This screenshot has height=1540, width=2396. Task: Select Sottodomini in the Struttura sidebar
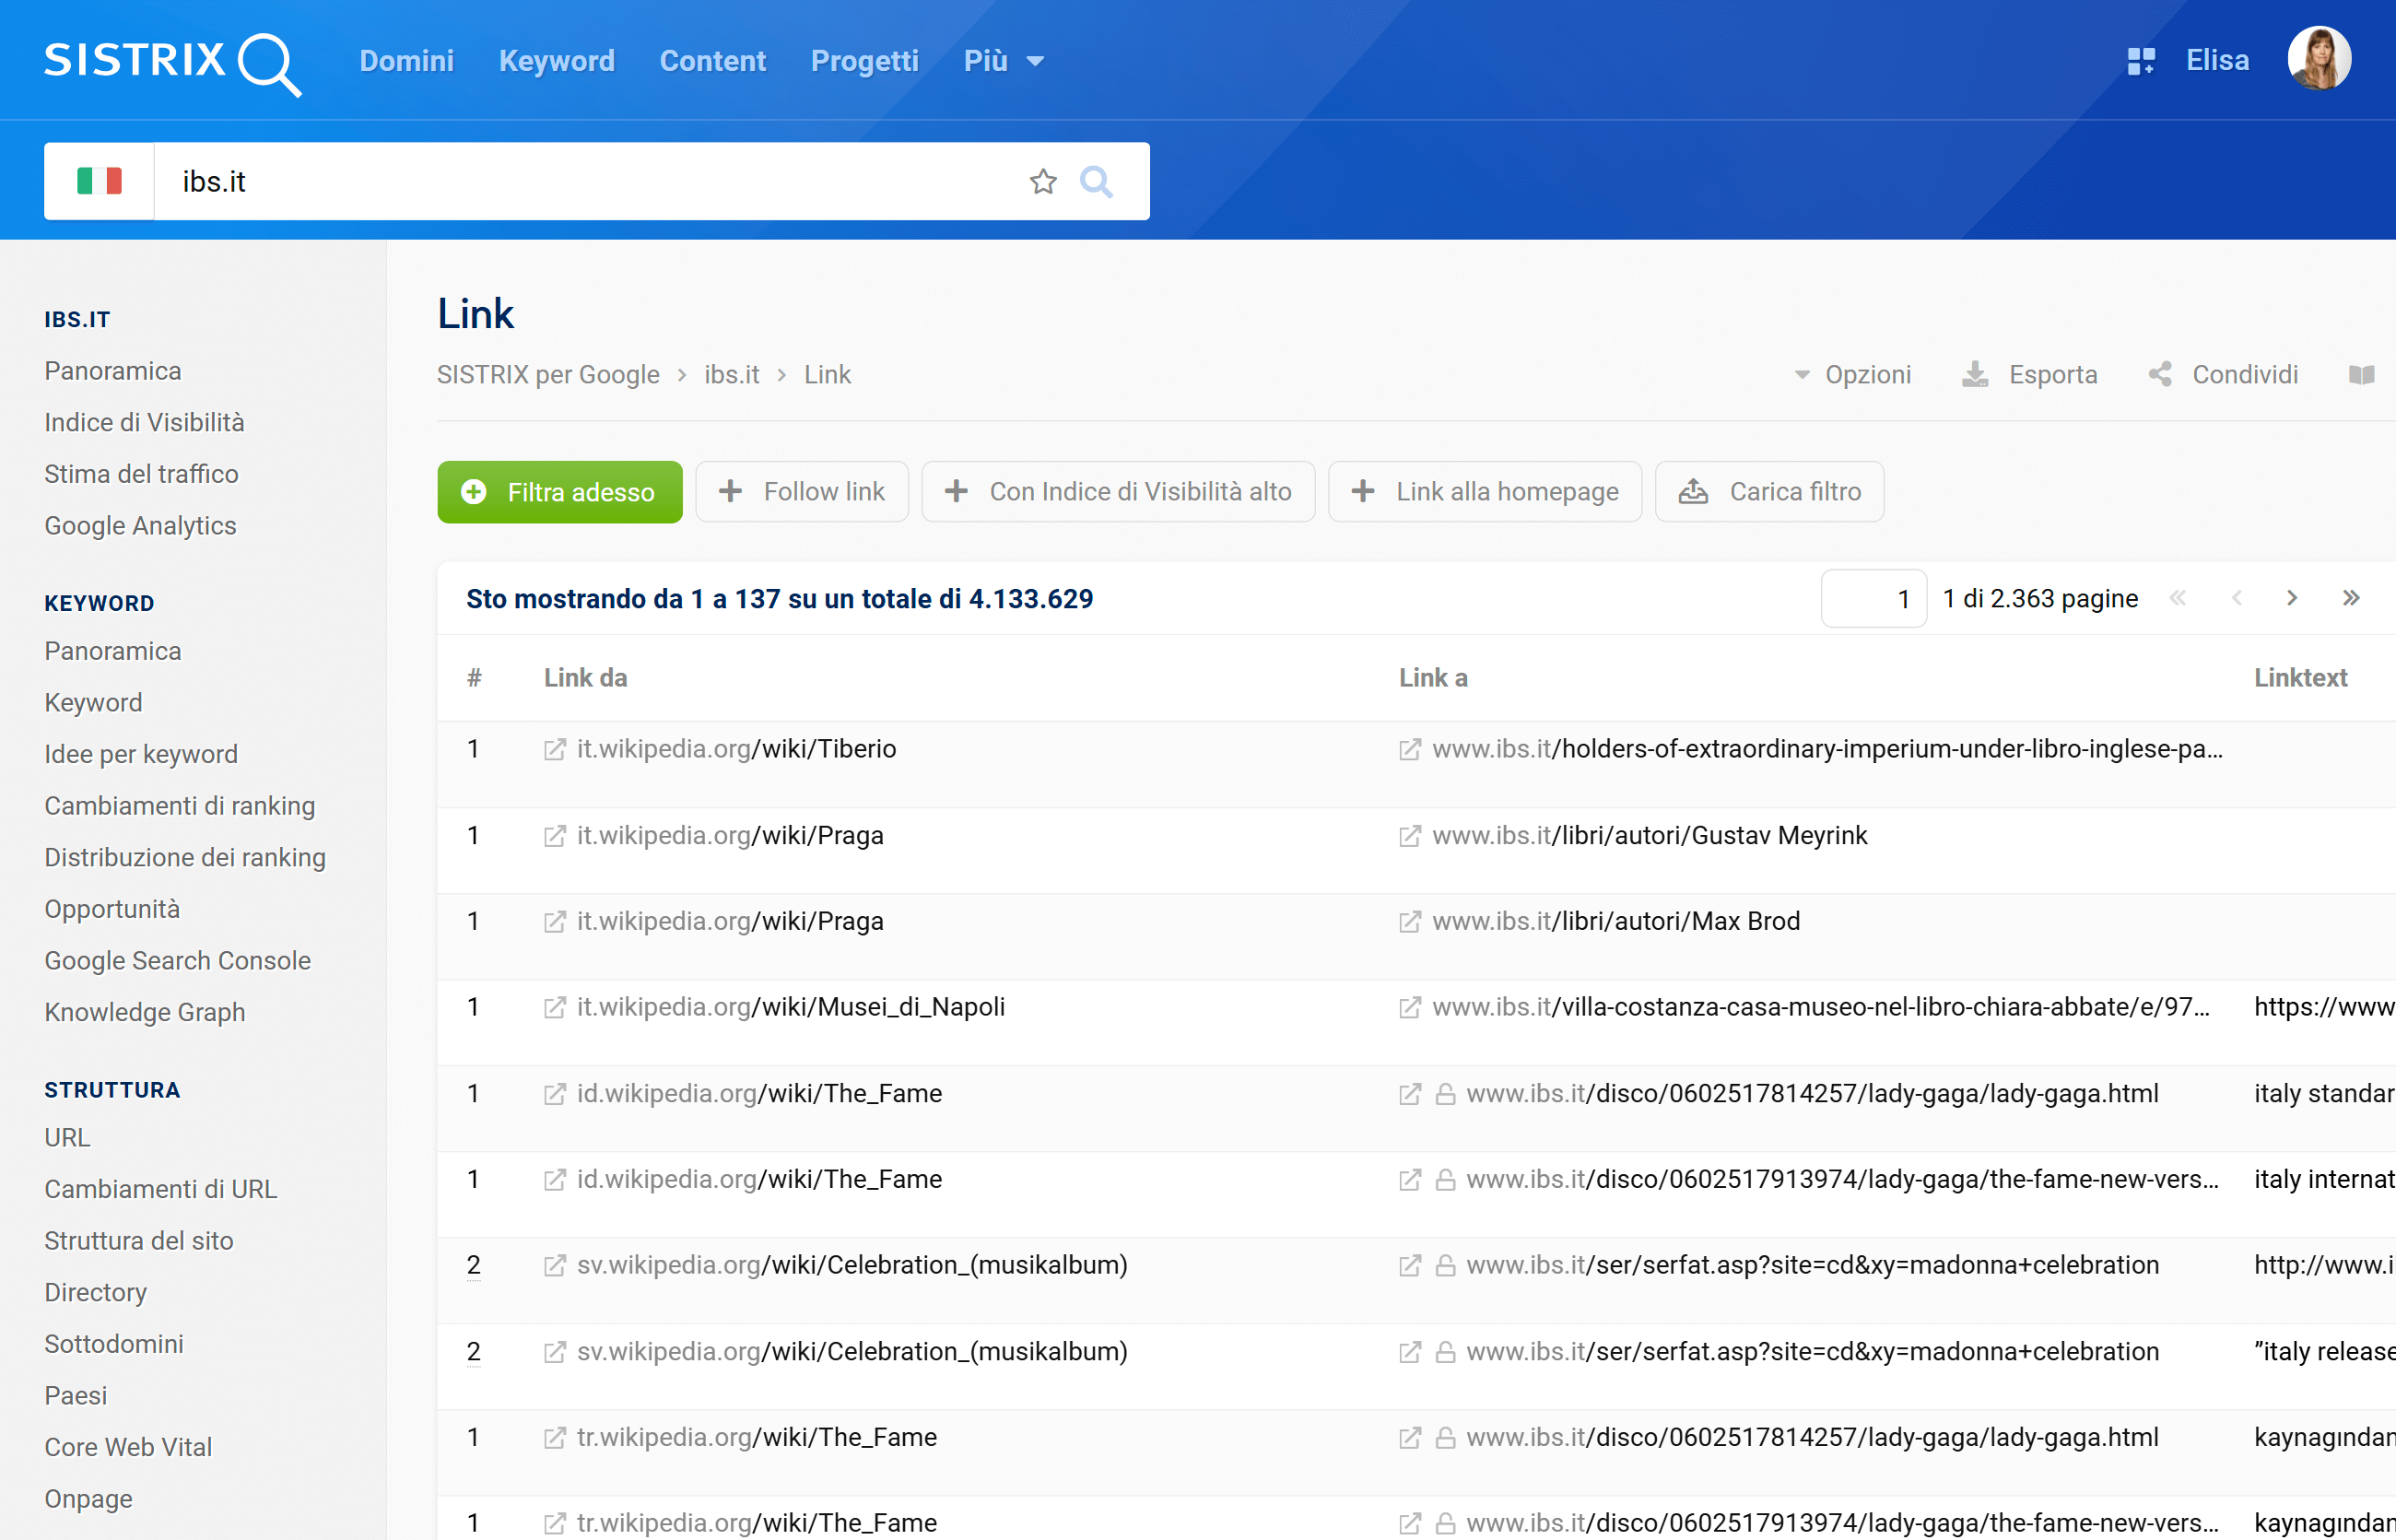coord(114,1343)
